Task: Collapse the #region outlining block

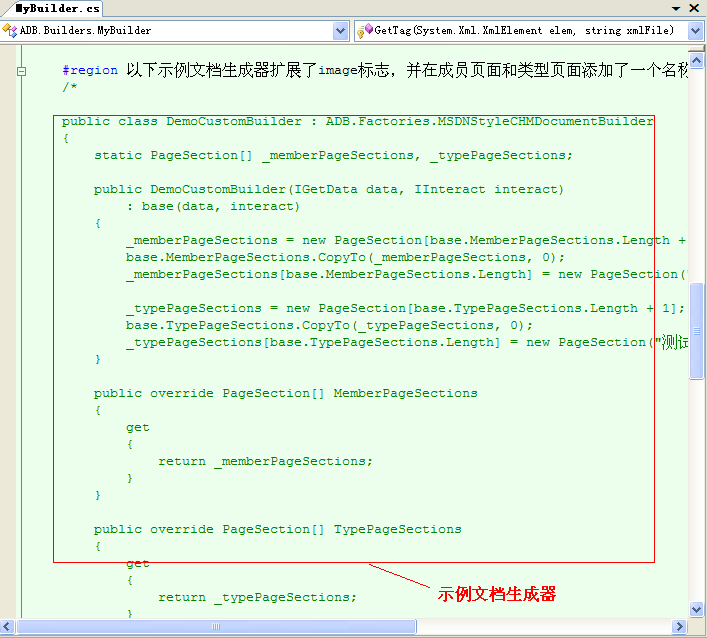Action: [x=20, y=72]
